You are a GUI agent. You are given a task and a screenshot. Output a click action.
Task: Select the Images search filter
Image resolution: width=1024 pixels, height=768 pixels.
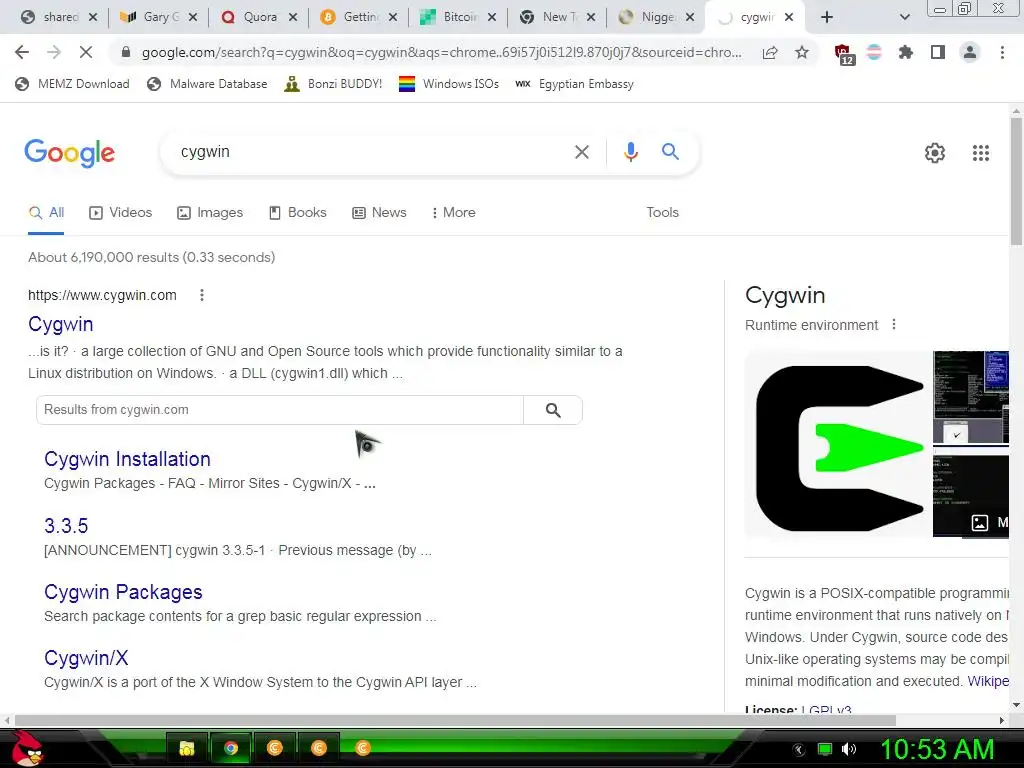tap(210, 213)
